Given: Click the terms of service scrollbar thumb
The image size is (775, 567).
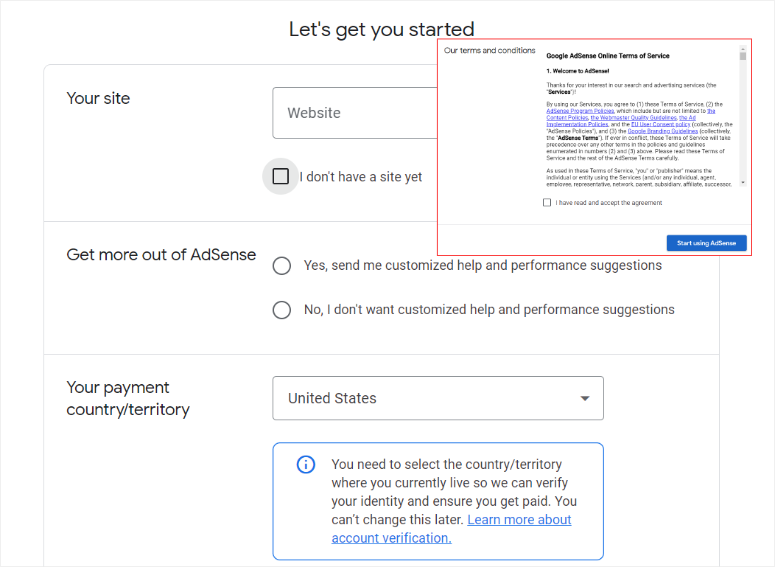Looking at the screenshot, I should (742, 56).
